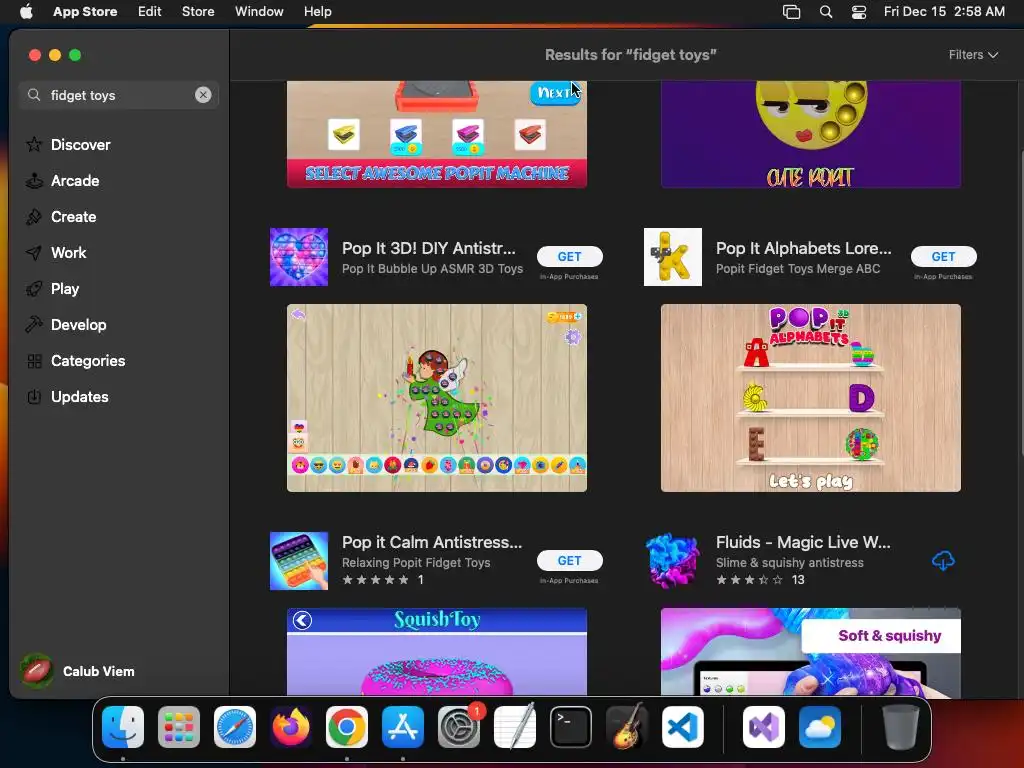
Task: View the Cute Popit emoji screenshot
Action: [x=810, y=135]
